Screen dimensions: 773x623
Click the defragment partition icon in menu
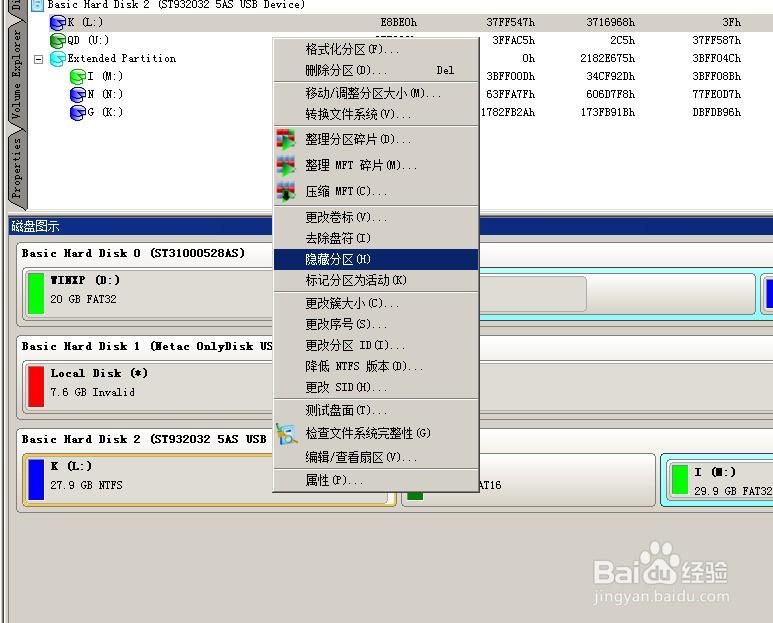285,139
